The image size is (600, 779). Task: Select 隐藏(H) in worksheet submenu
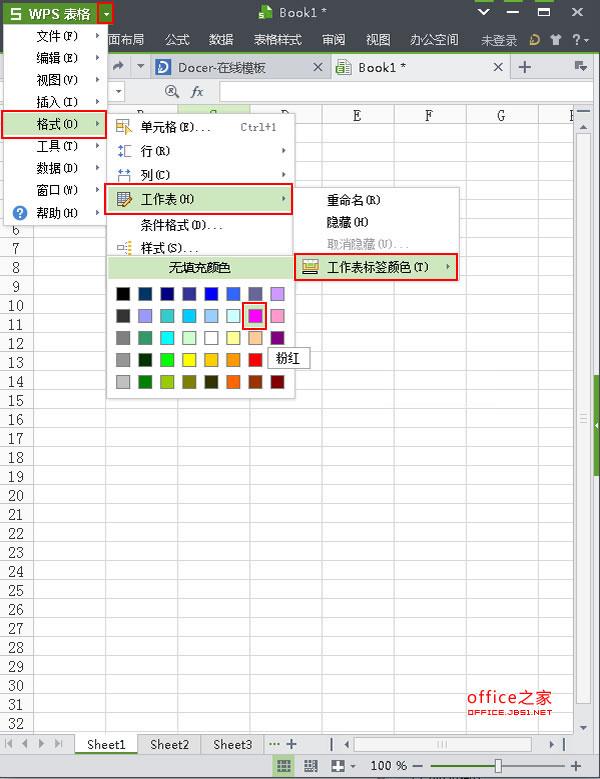click(376, 222)
